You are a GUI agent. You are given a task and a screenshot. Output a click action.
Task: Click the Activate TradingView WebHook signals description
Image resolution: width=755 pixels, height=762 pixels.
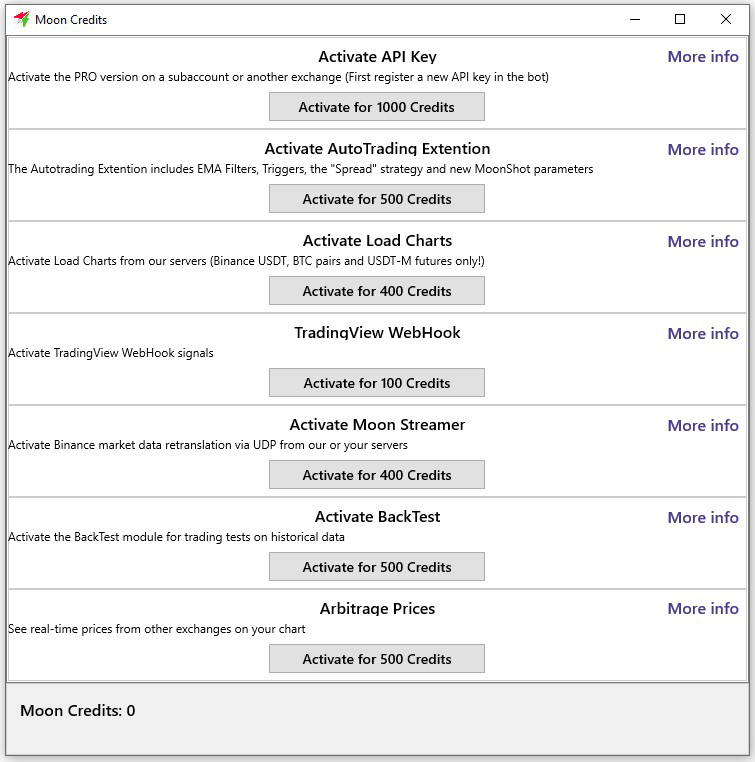point(111,353)
